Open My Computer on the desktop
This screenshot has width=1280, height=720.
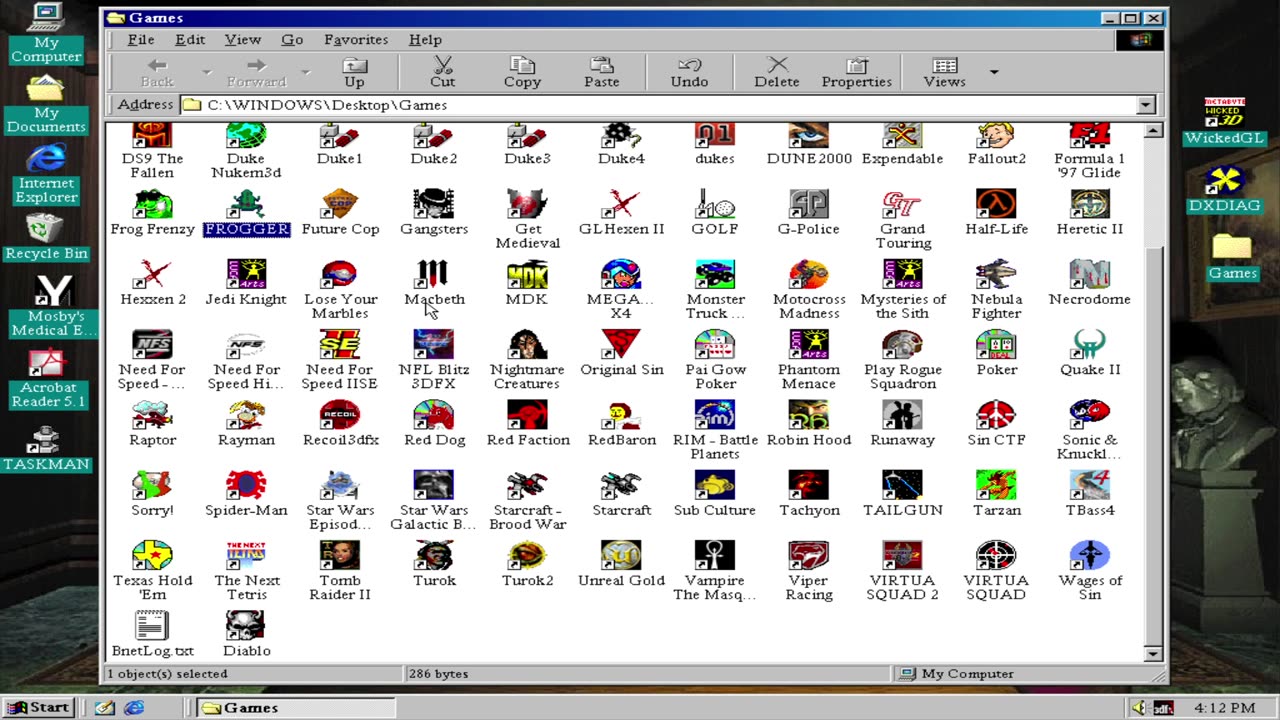pos(46,34)
